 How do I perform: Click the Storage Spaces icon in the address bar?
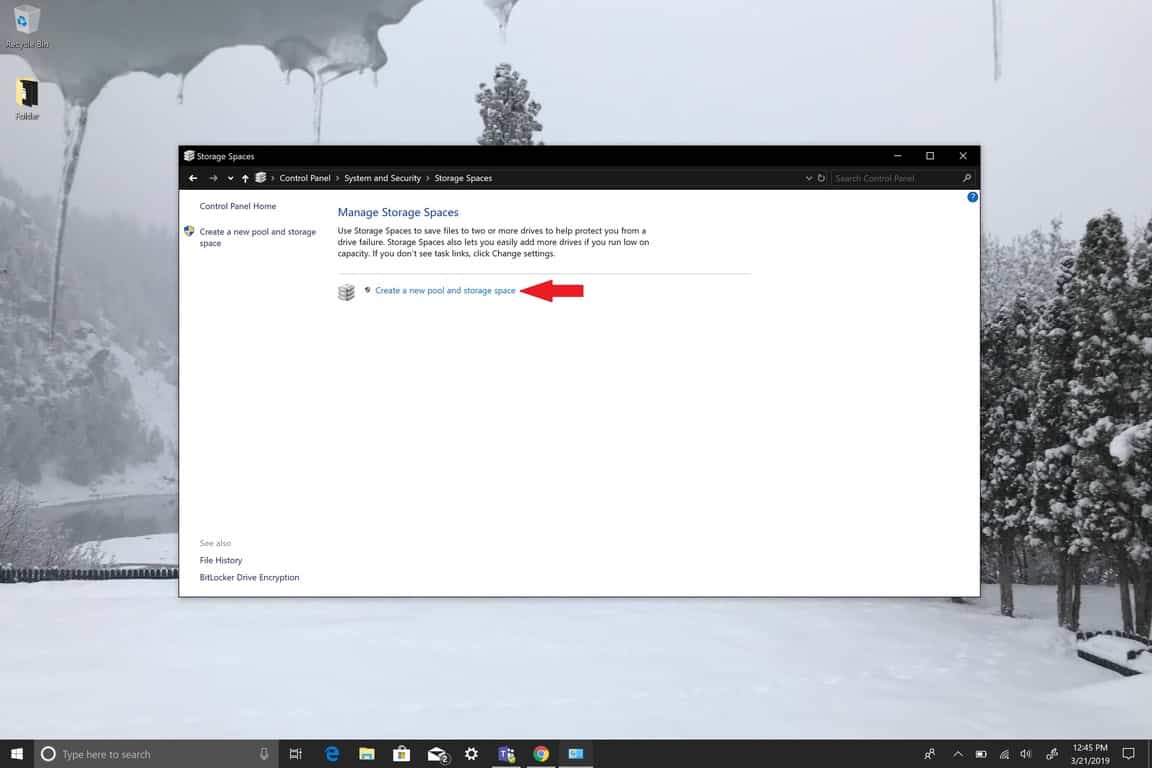click(260, 178)
